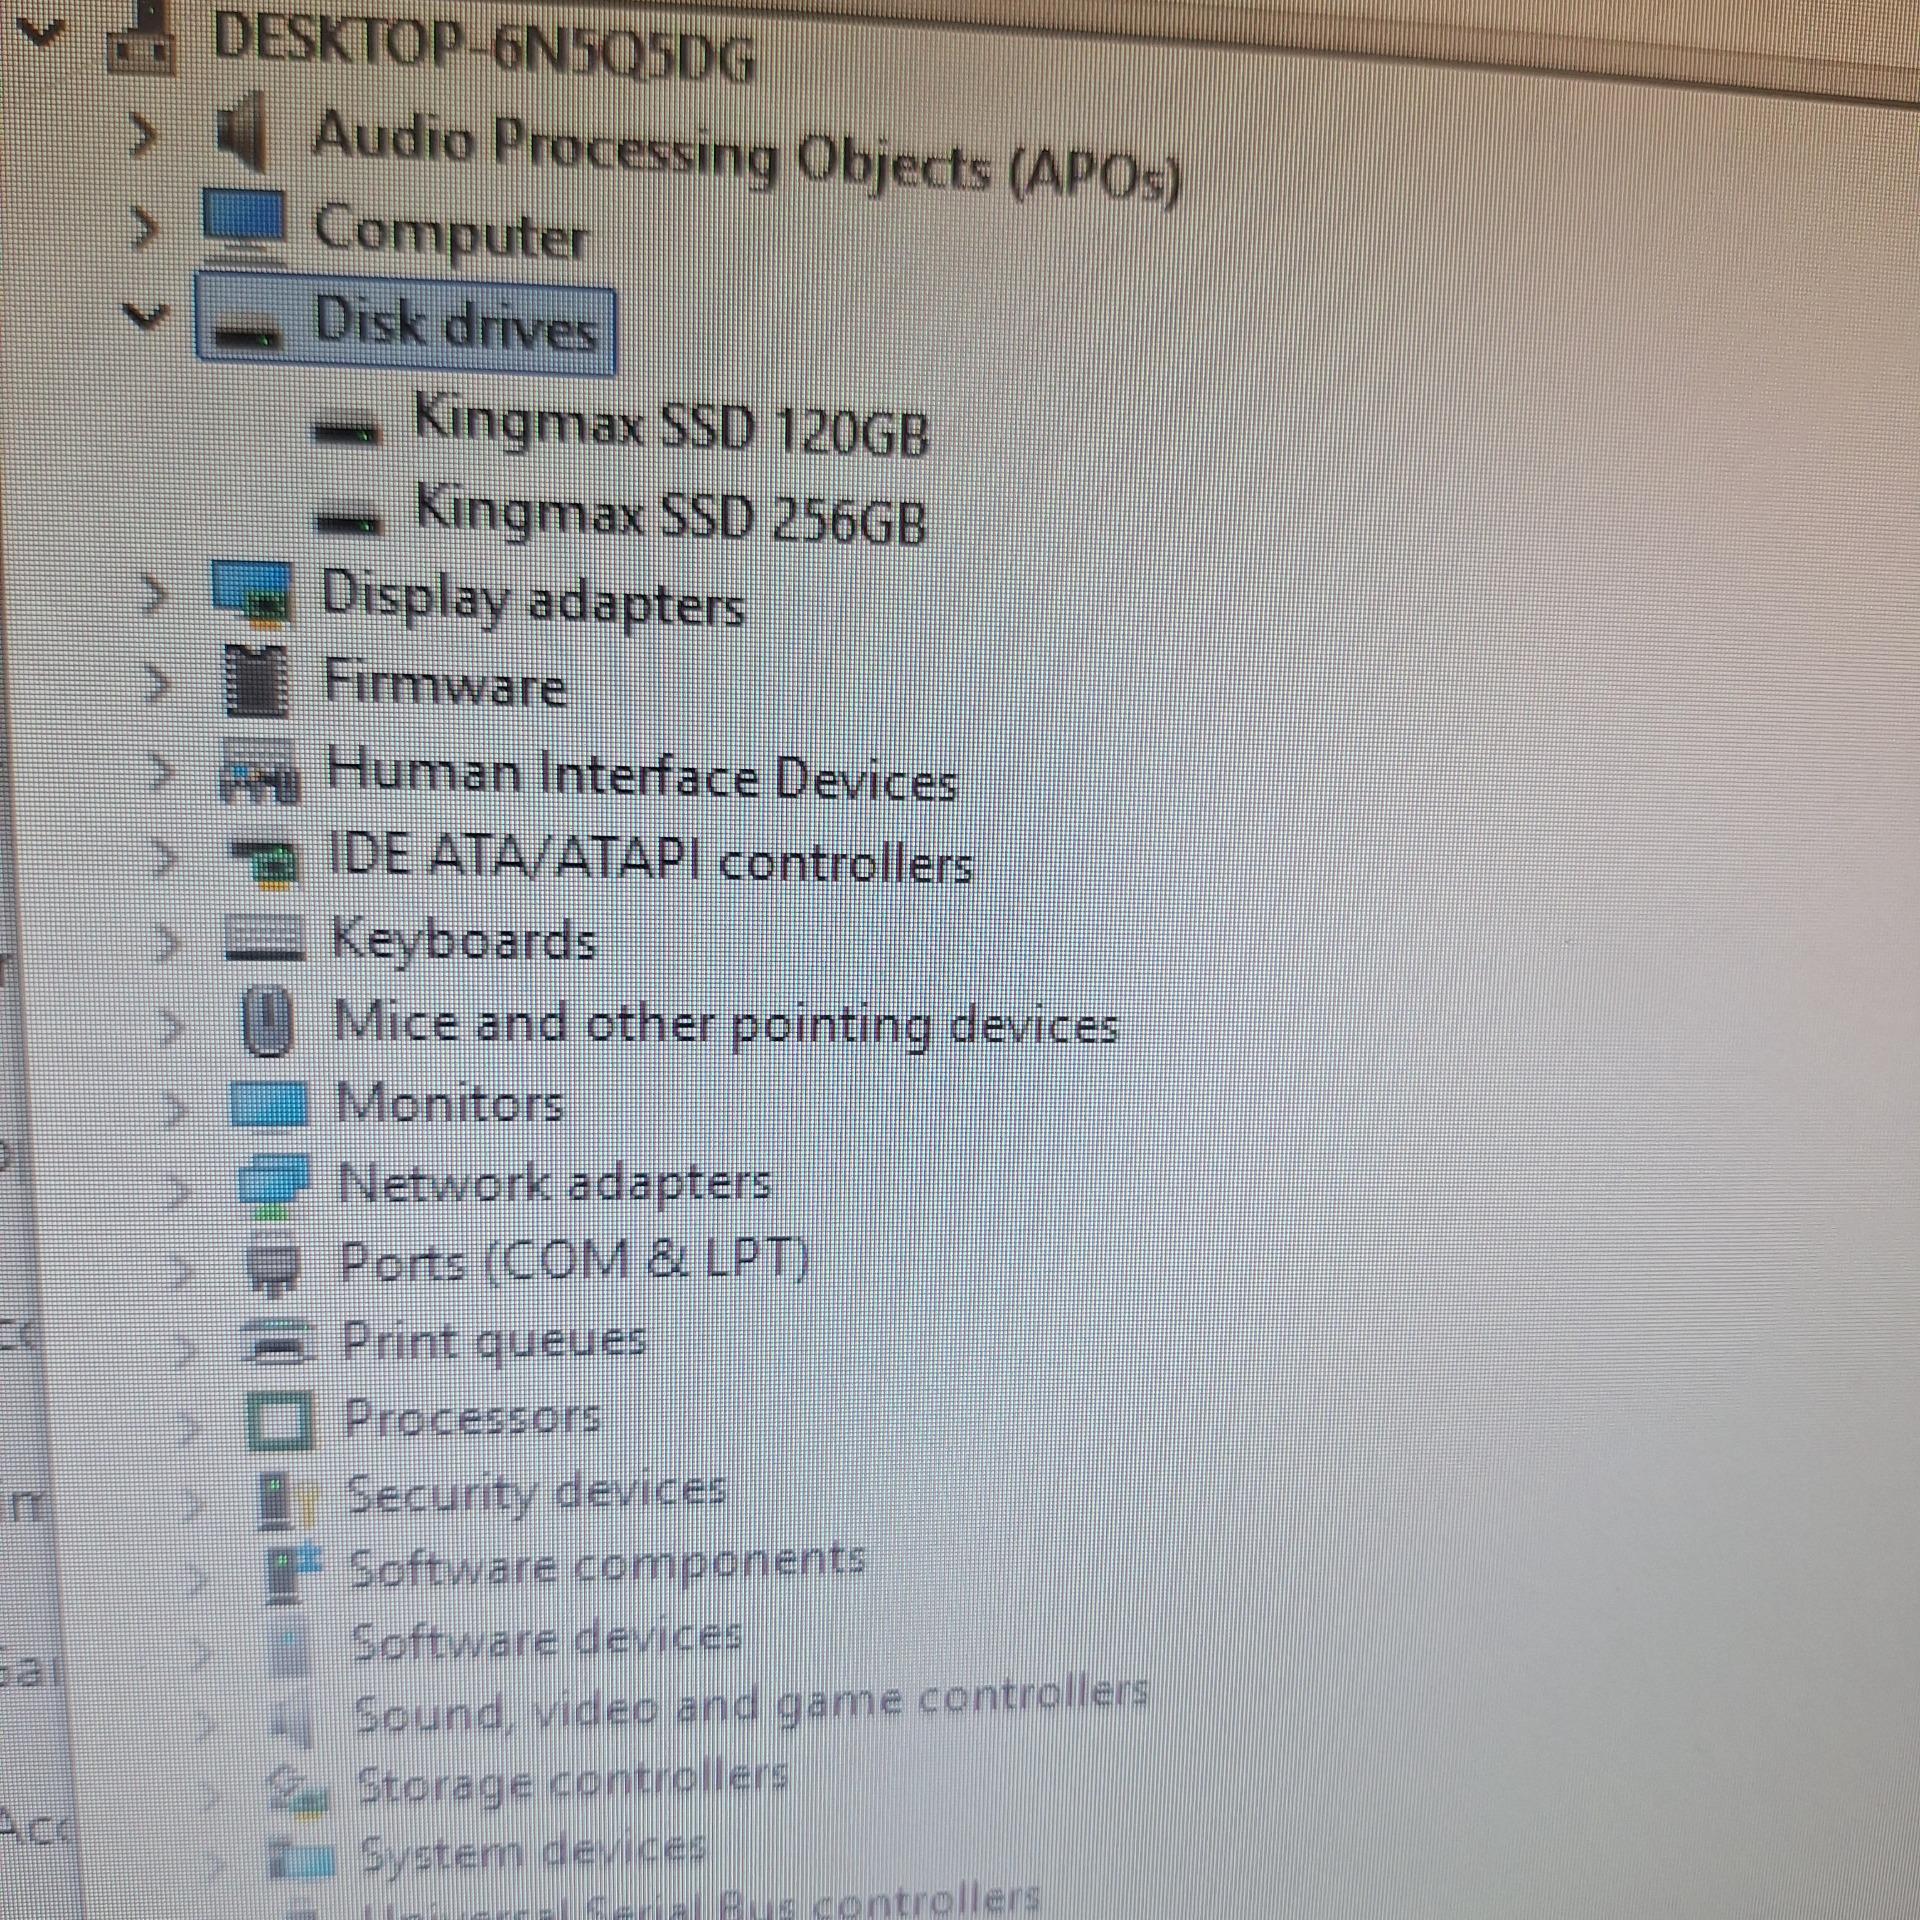The height and width of the screenshot is (1920, 1920).
Task: Select Mice and other pointing devices
Action: [726, 1023]
